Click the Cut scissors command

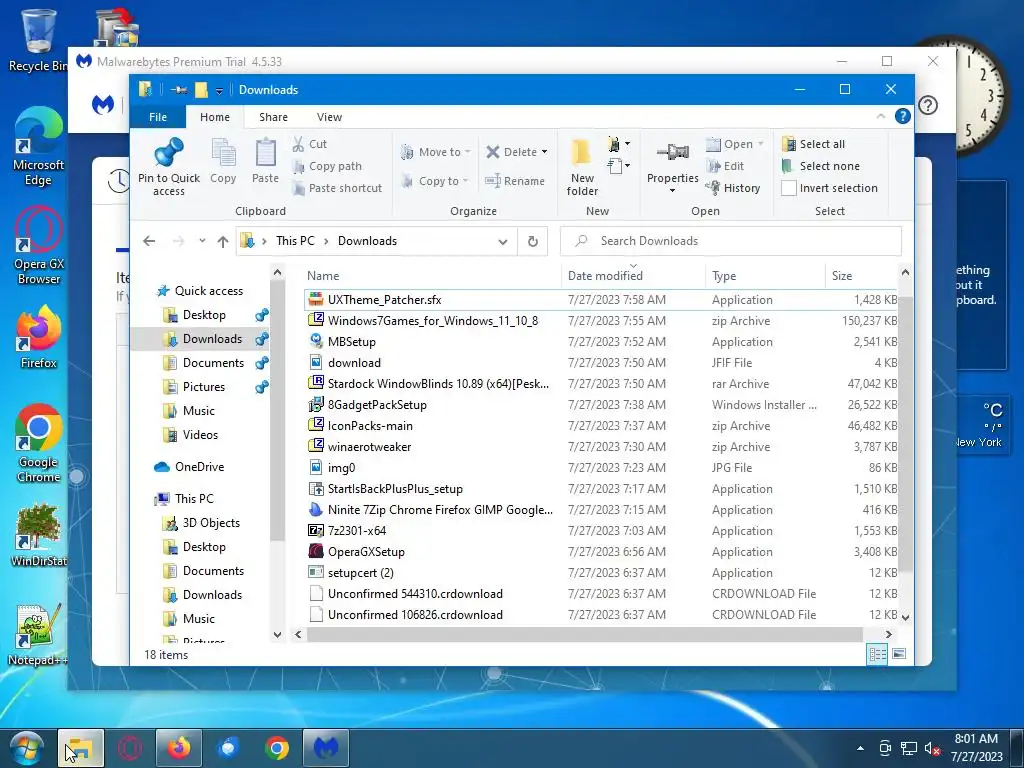pos(310,144)
